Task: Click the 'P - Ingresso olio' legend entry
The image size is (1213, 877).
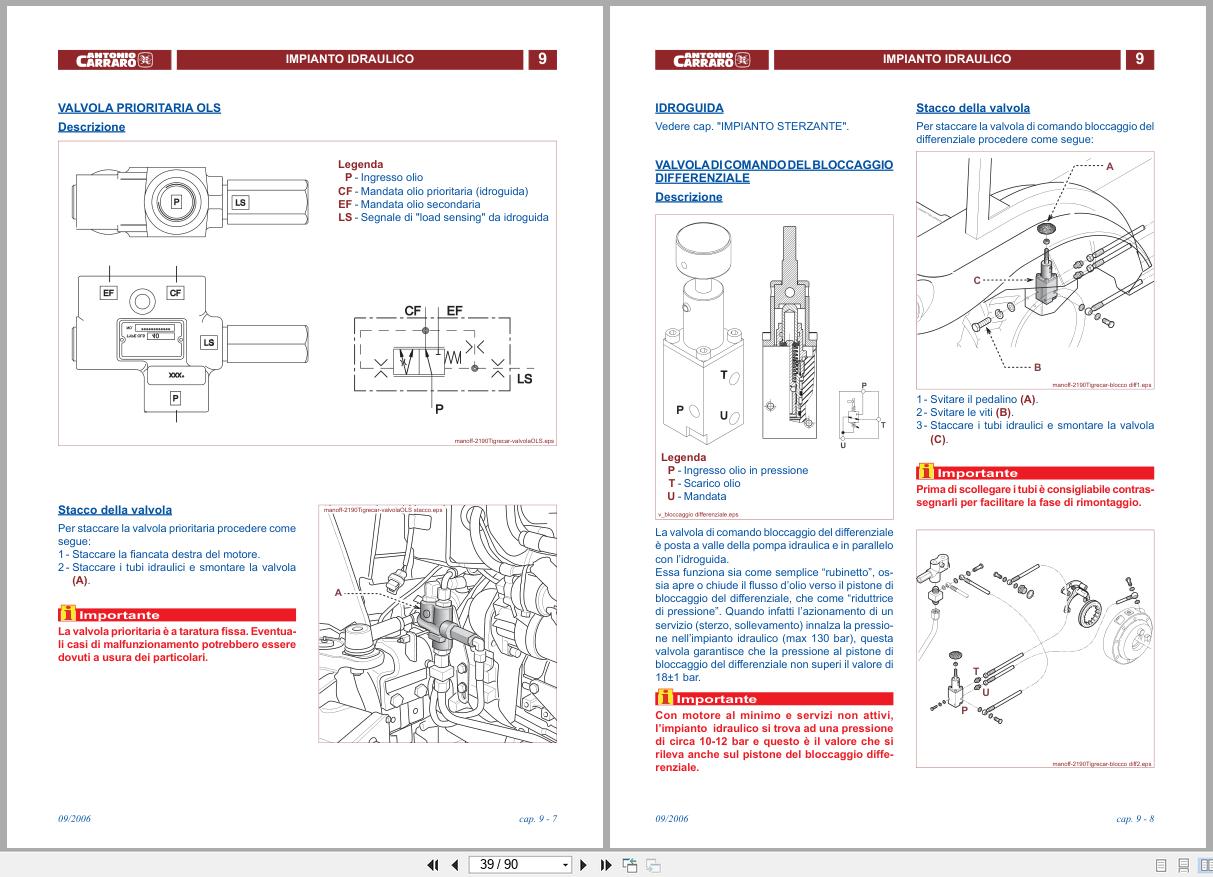Action: click(384, 178)
